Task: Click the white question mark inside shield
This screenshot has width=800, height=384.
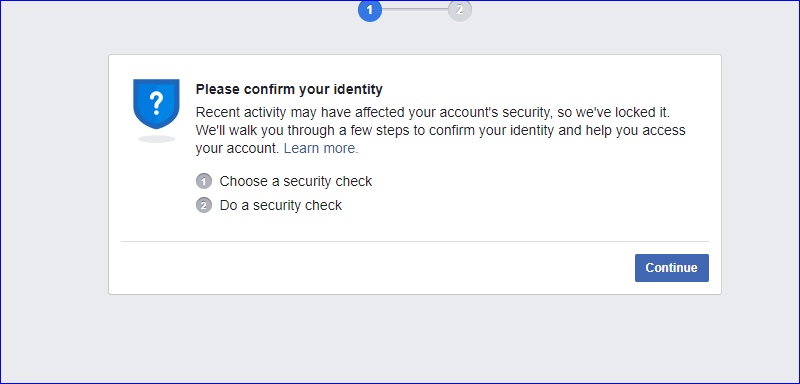Action: point(157,103)
